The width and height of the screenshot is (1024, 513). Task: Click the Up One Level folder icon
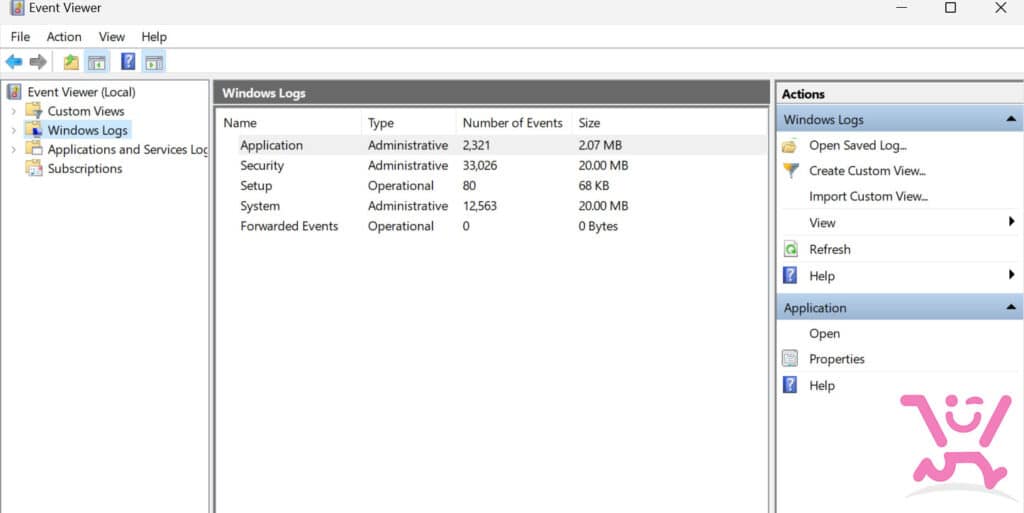[x=71, y=62]
